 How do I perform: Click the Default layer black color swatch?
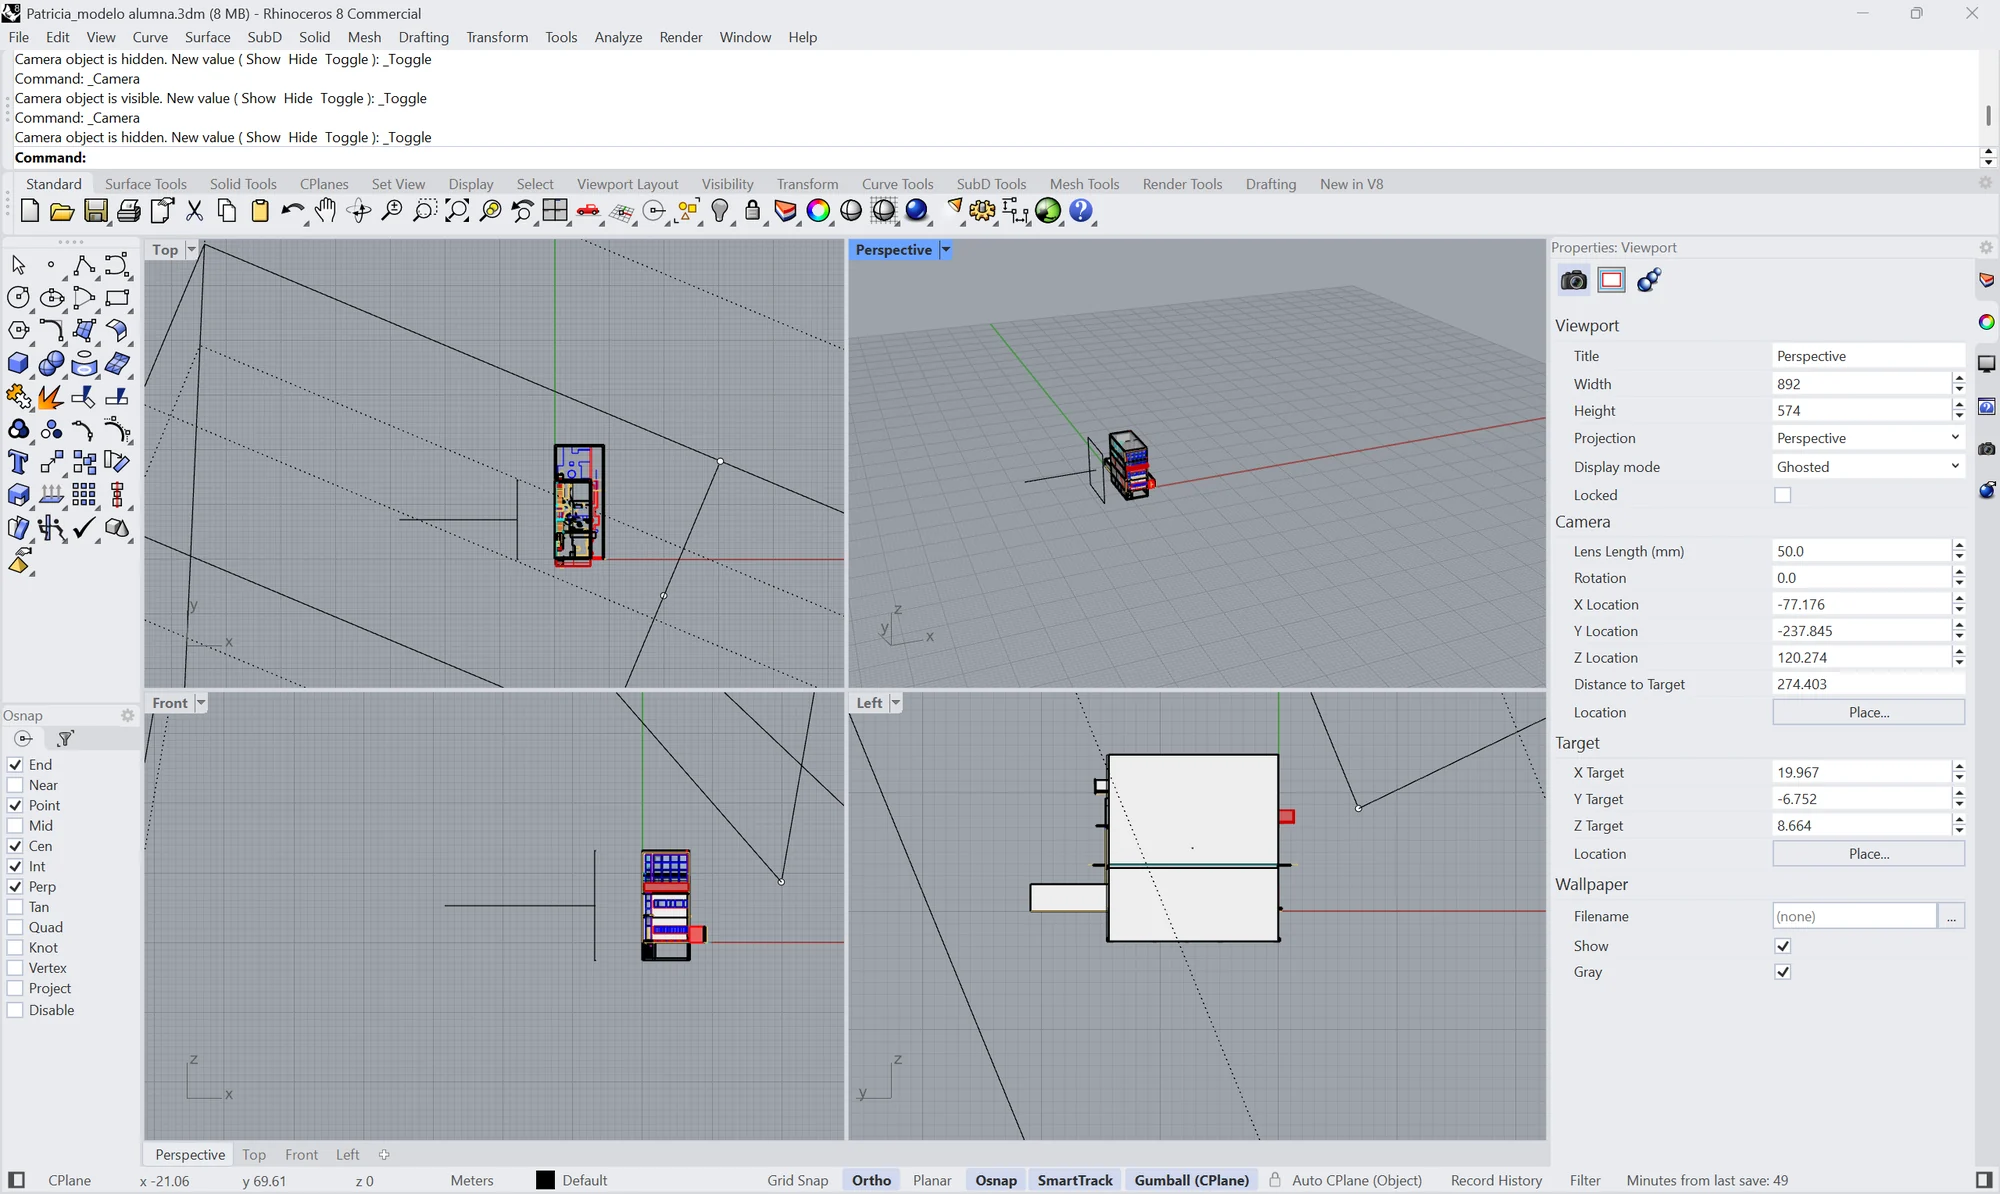545,1180
